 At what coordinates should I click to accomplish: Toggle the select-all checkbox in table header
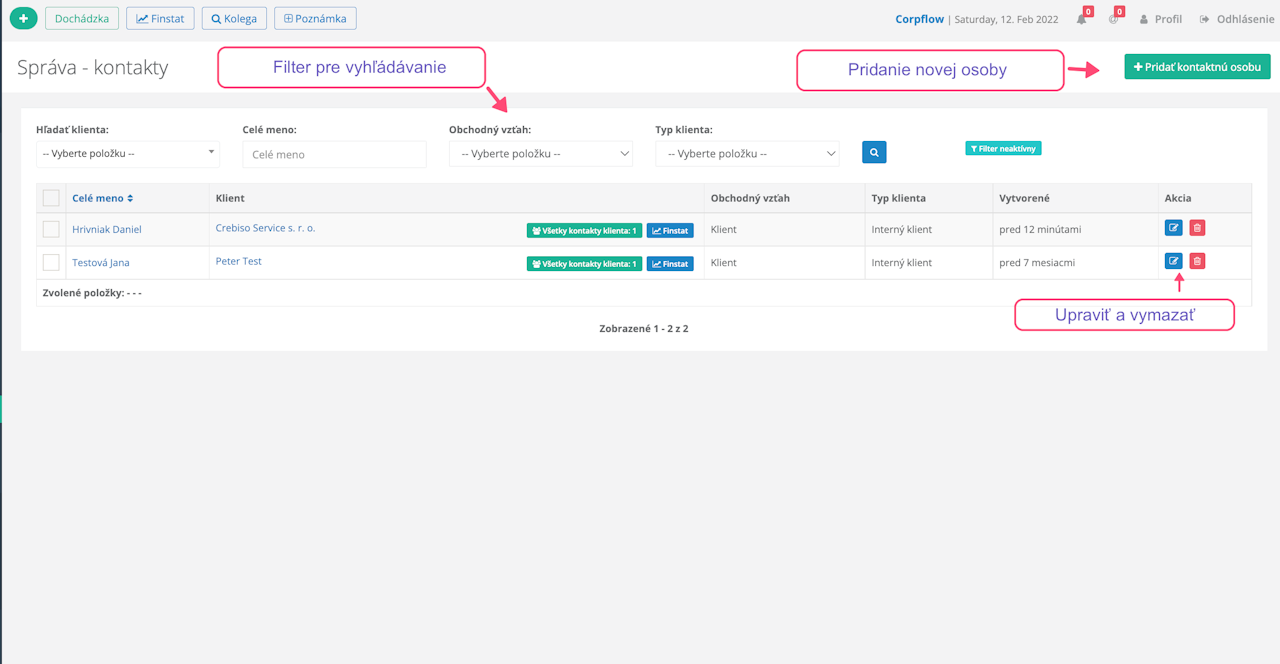51,198
